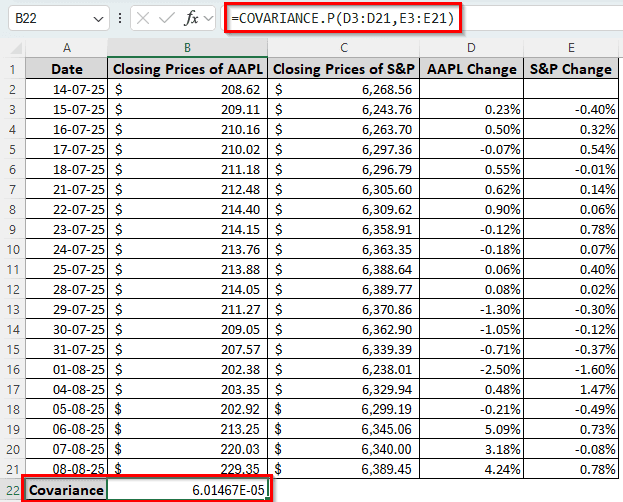Image resolution: width=623 pixels, height=502 pixels.
Task: Select the row 22 header
Action: (x=13, y=490)
